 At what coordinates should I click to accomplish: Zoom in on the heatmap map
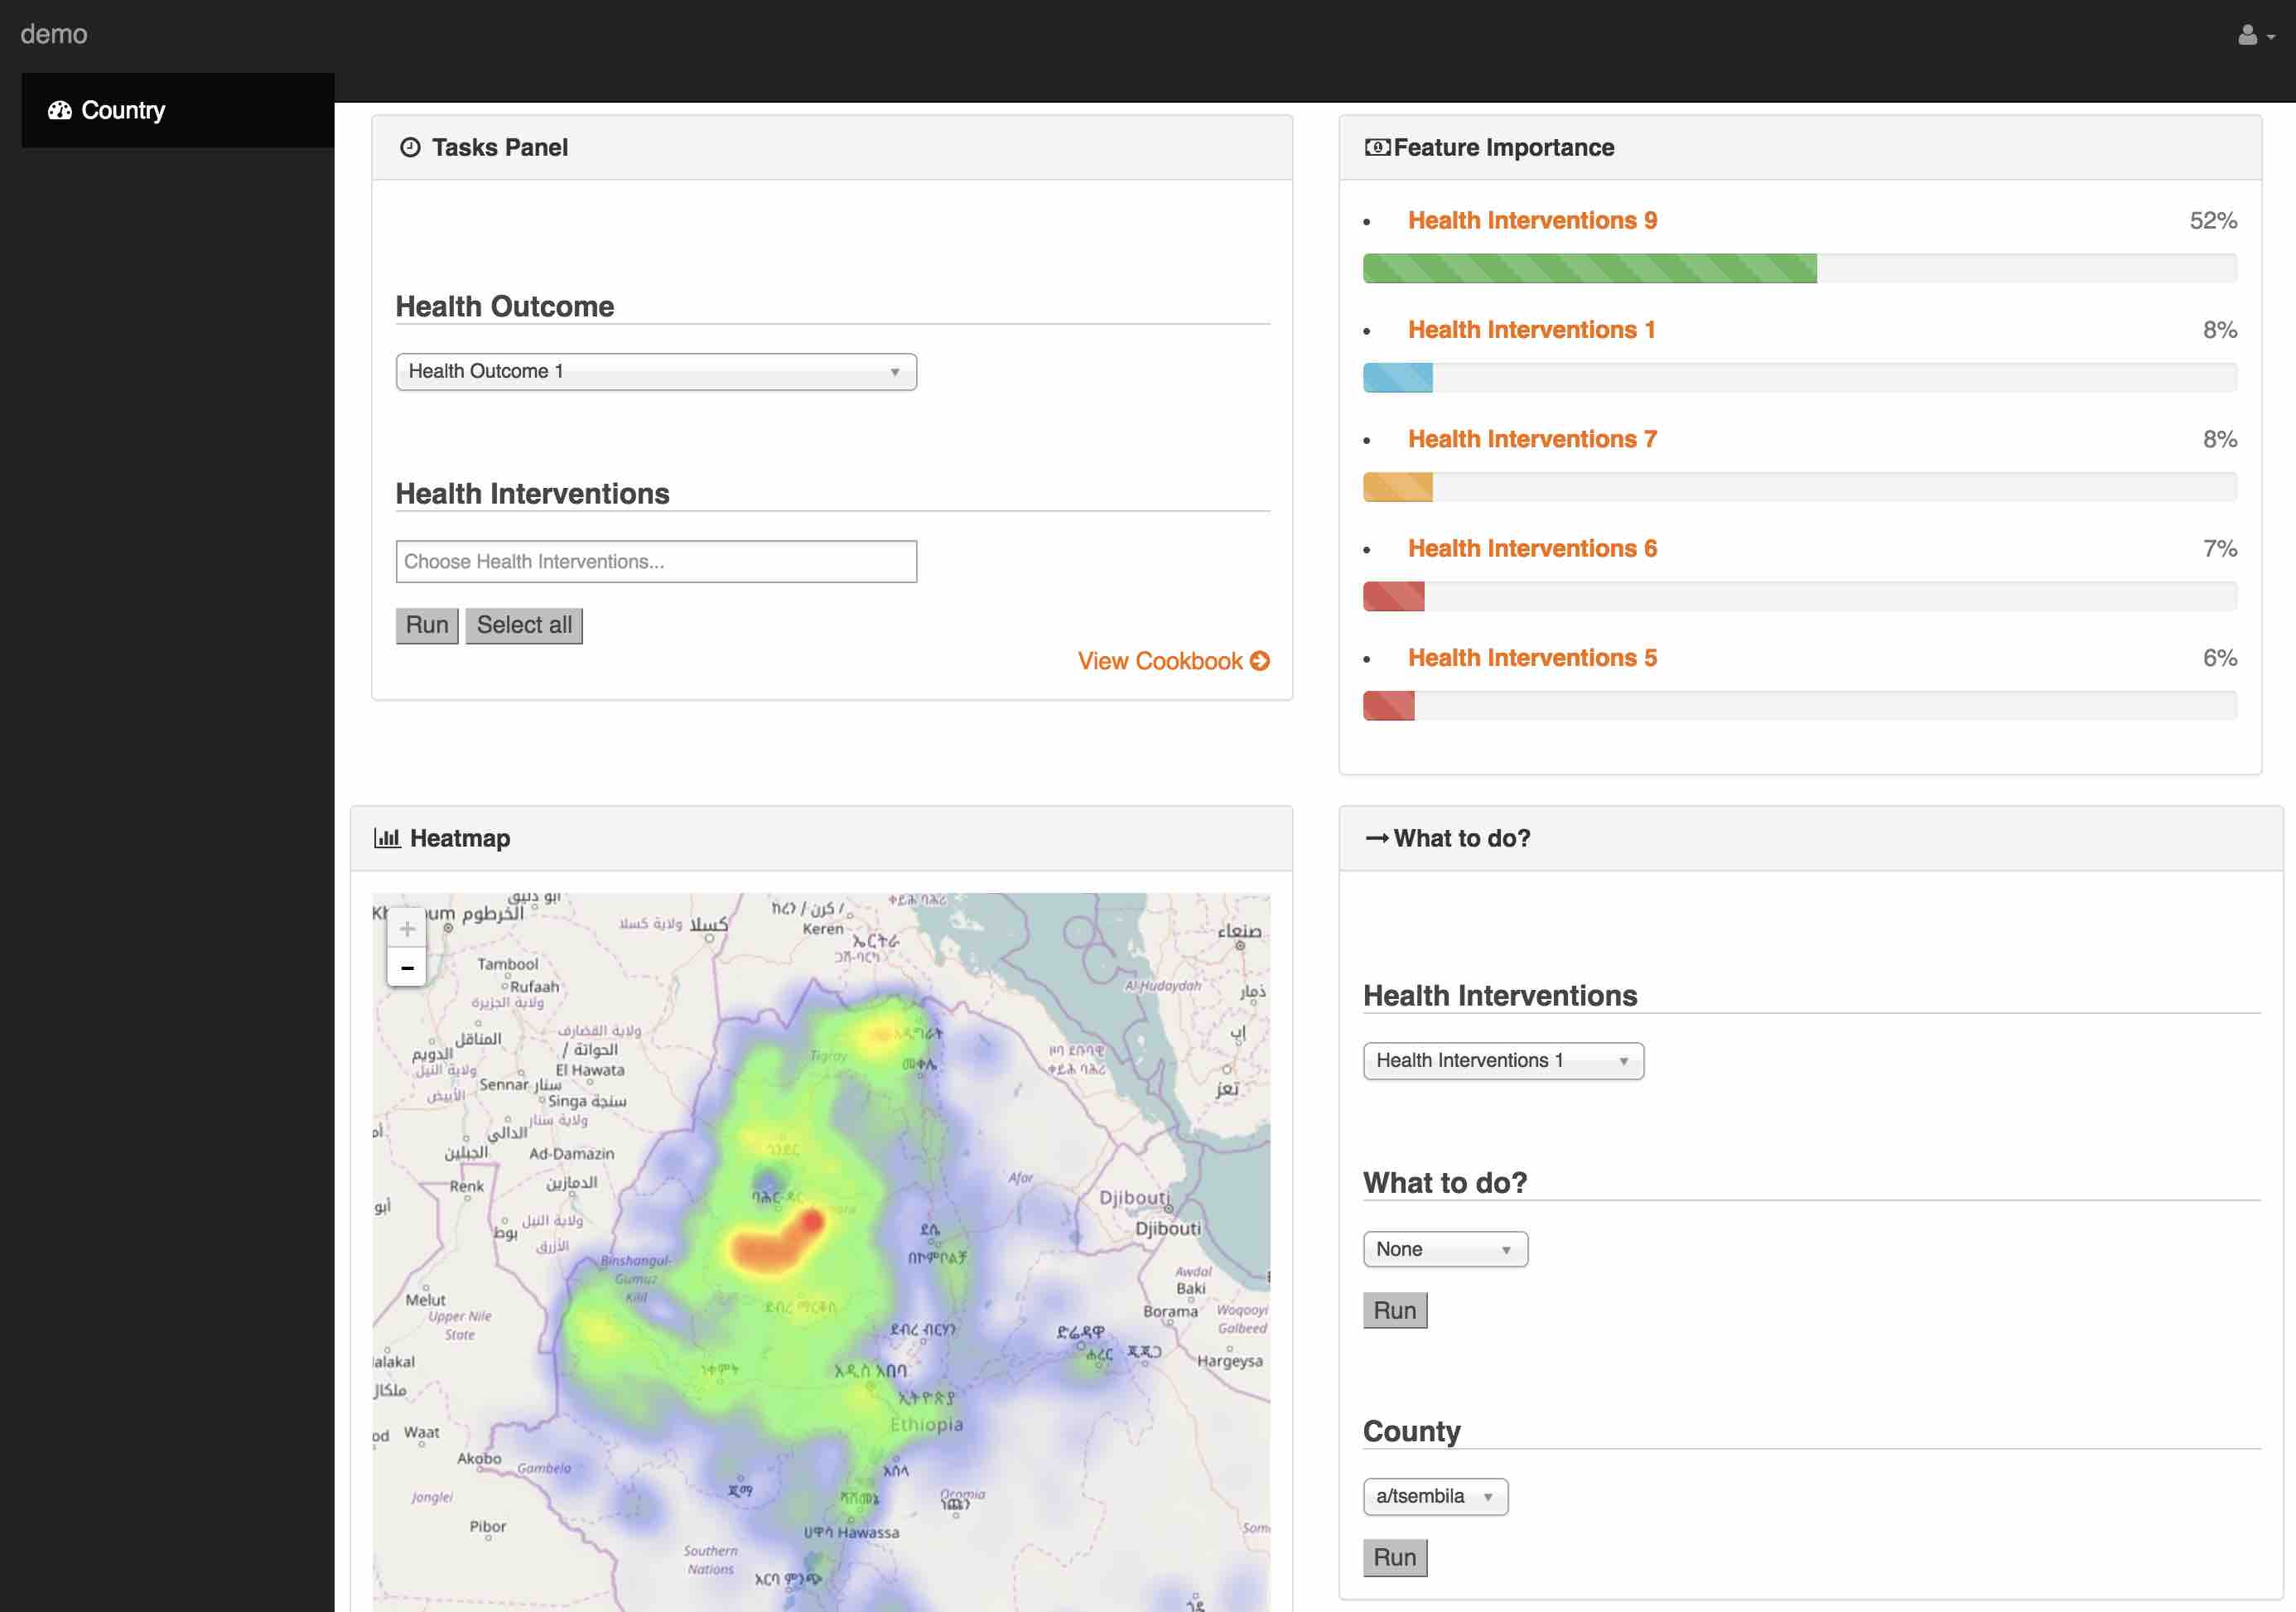point(407,929)
